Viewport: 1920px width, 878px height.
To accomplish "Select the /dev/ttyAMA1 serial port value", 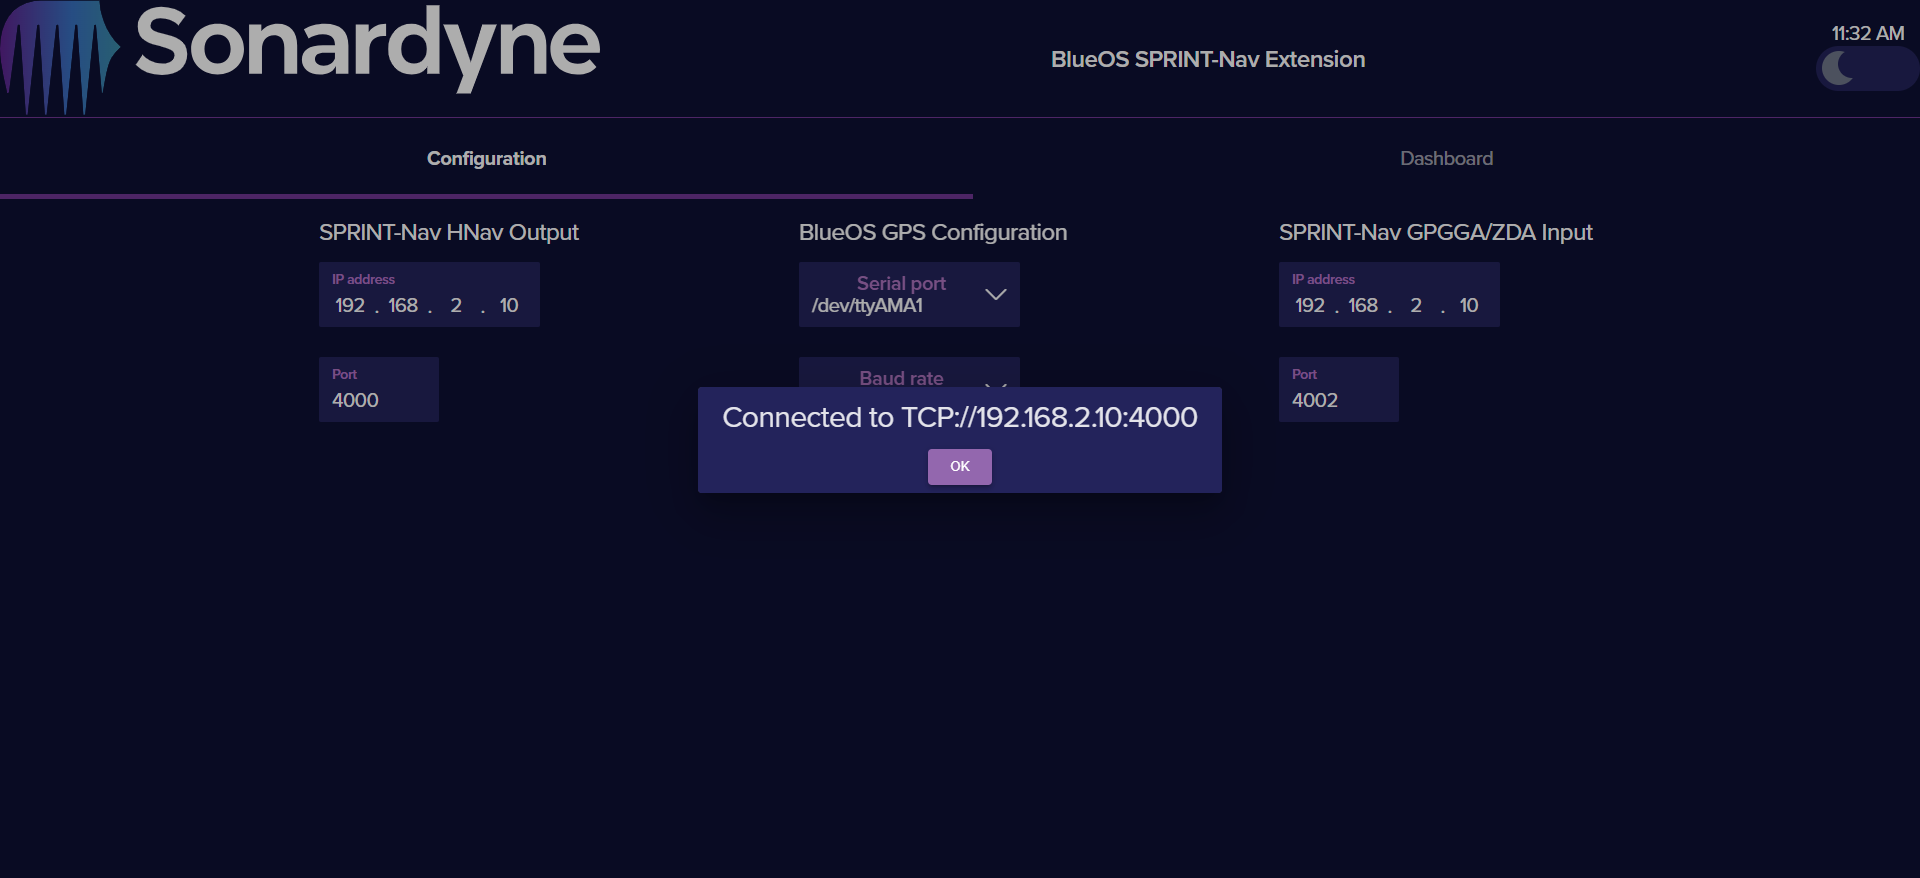I will coord(867,306).
